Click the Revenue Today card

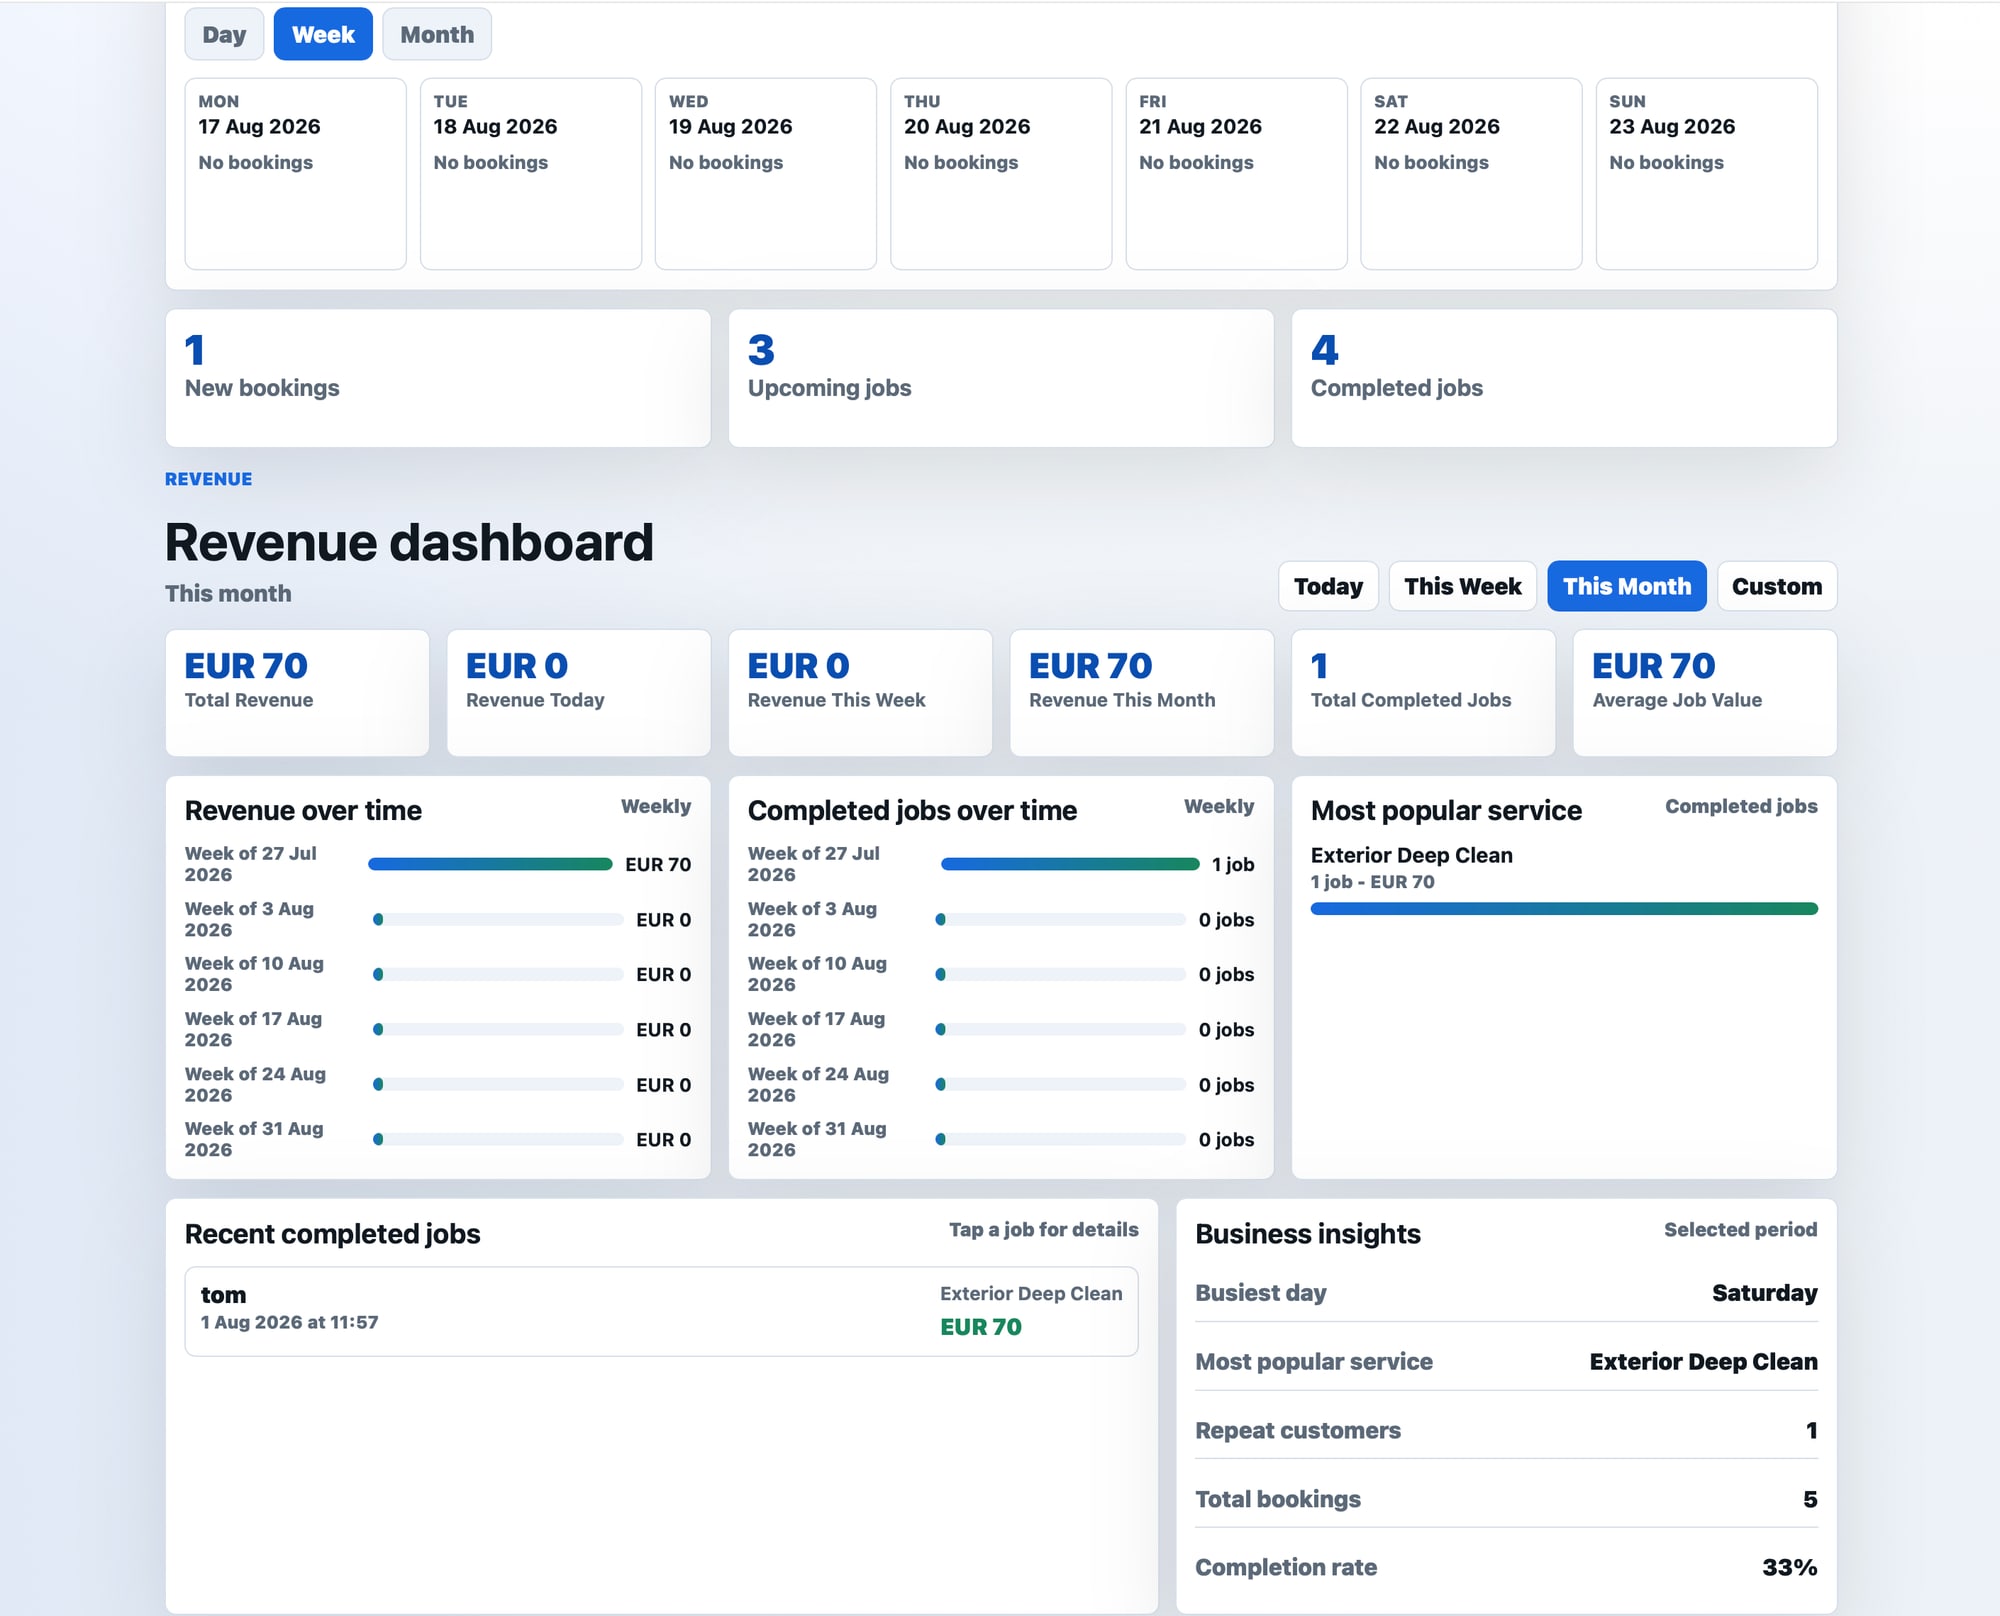[579, 693]
